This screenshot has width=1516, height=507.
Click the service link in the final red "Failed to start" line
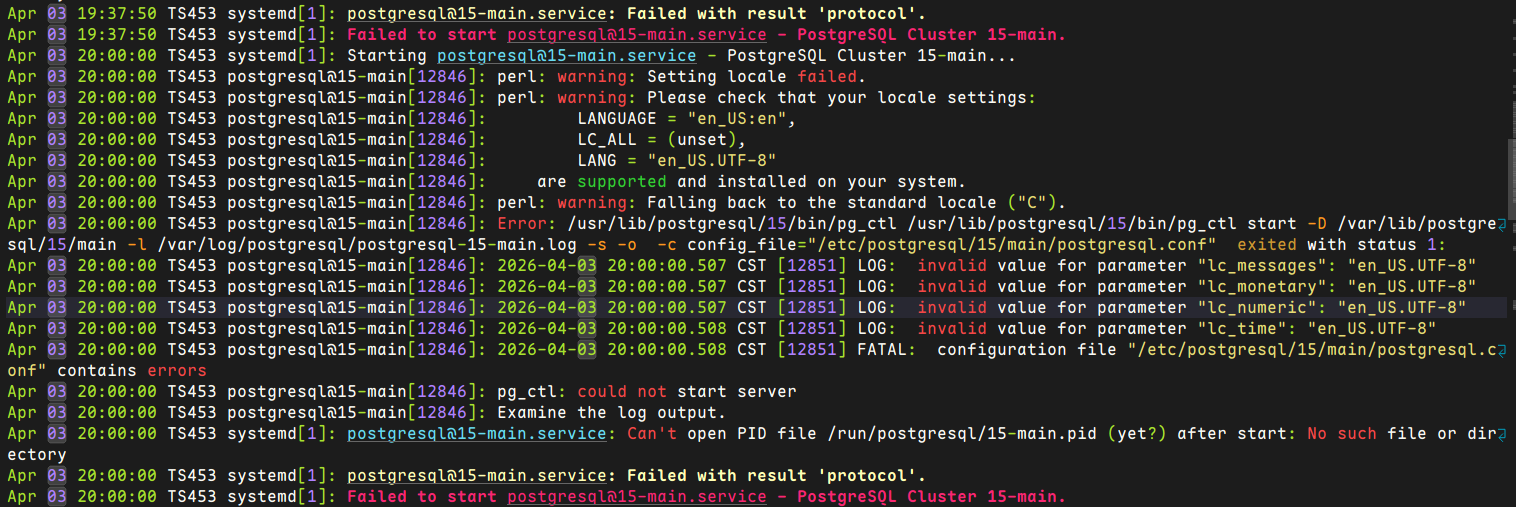(x=637, y=497)
